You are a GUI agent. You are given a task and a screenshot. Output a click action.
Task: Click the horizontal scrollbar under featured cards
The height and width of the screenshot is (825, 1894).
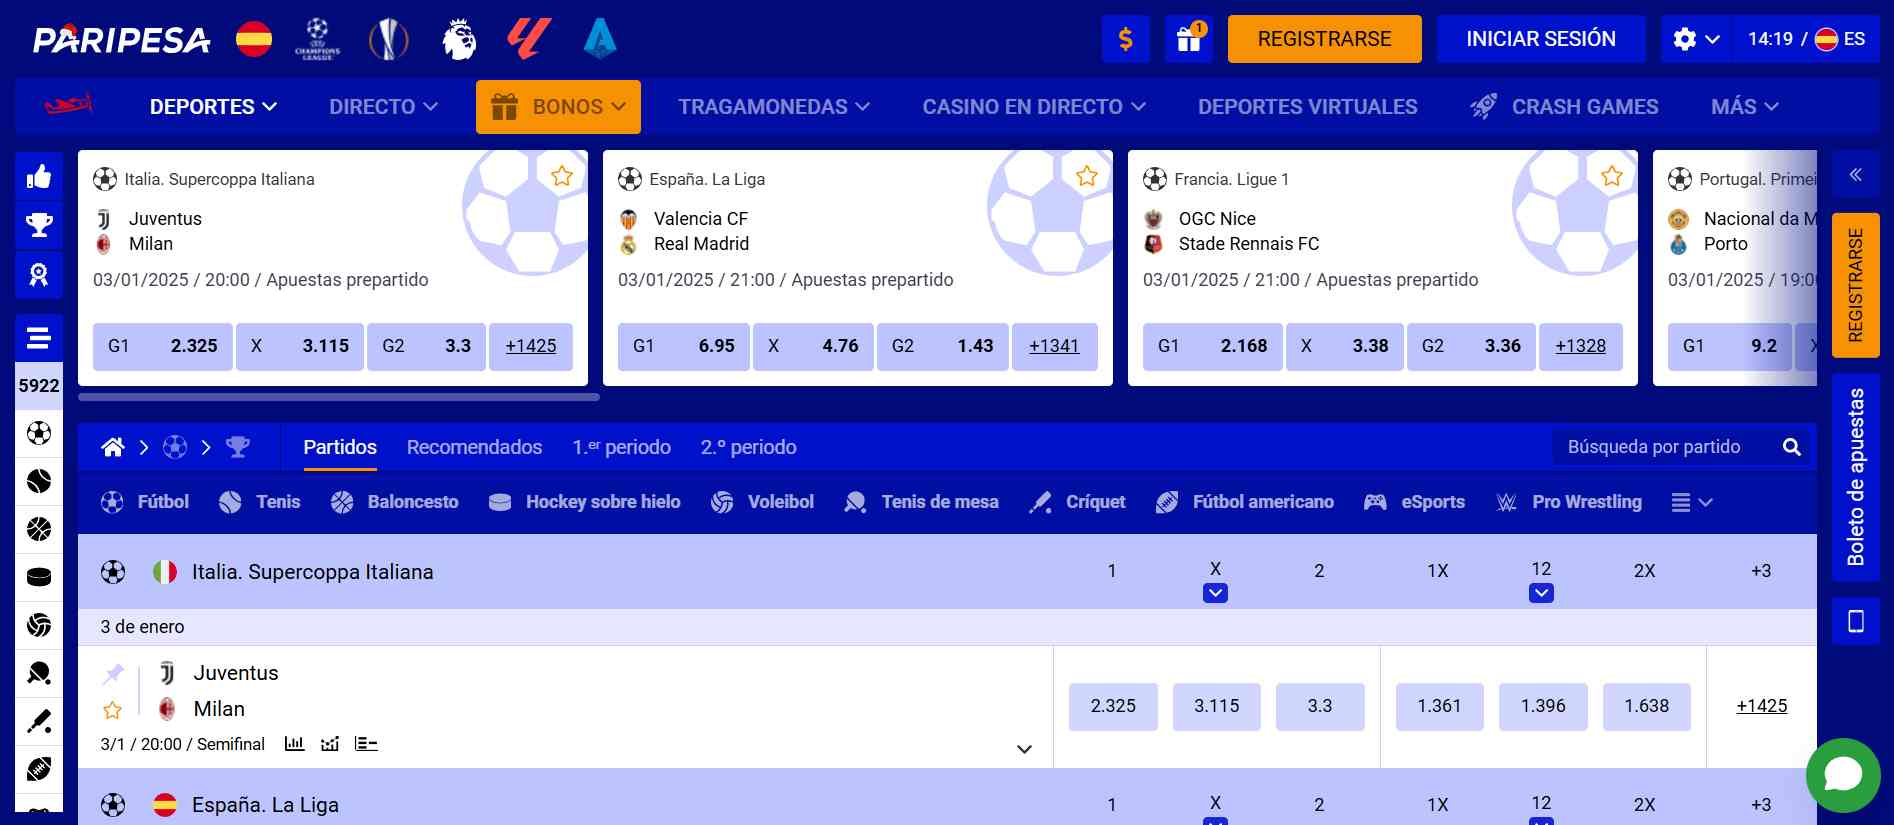[339, 397]
